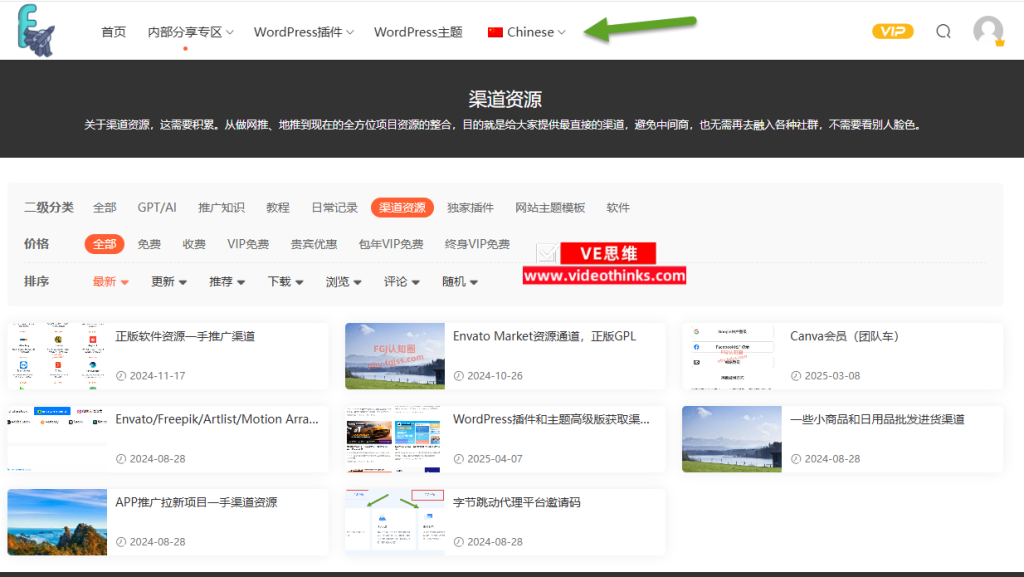The height and width of the screenshot is (577, 1024).
Task: Click the 一些小商品 post lake thumbnail
Action: point(731,439)
